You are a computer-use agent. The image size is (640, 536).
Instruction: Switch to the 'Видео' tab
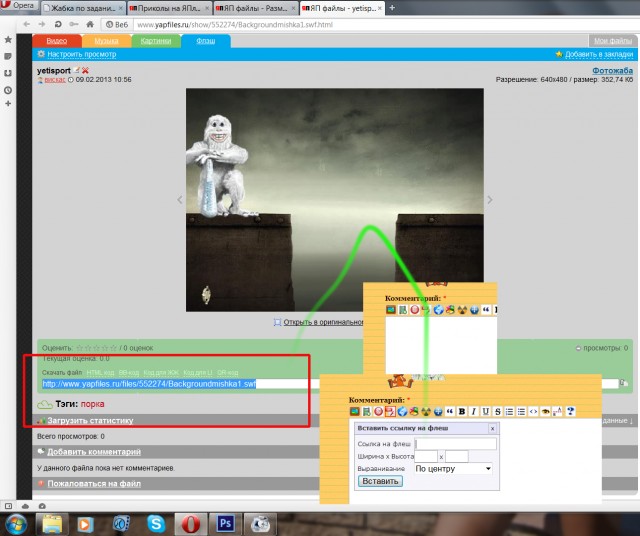click(x=55, y=41)
